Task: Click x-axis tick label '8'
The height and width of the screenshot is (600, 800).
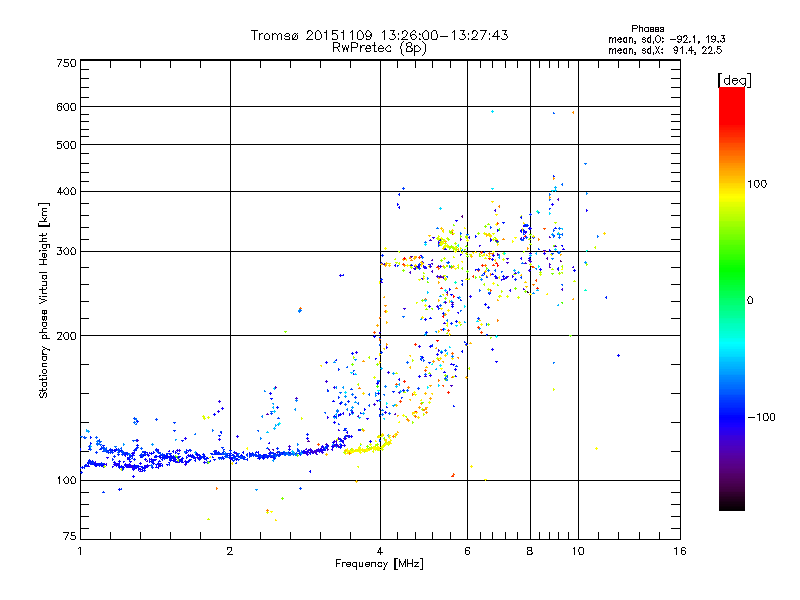Action: click(x=530, y=551)
